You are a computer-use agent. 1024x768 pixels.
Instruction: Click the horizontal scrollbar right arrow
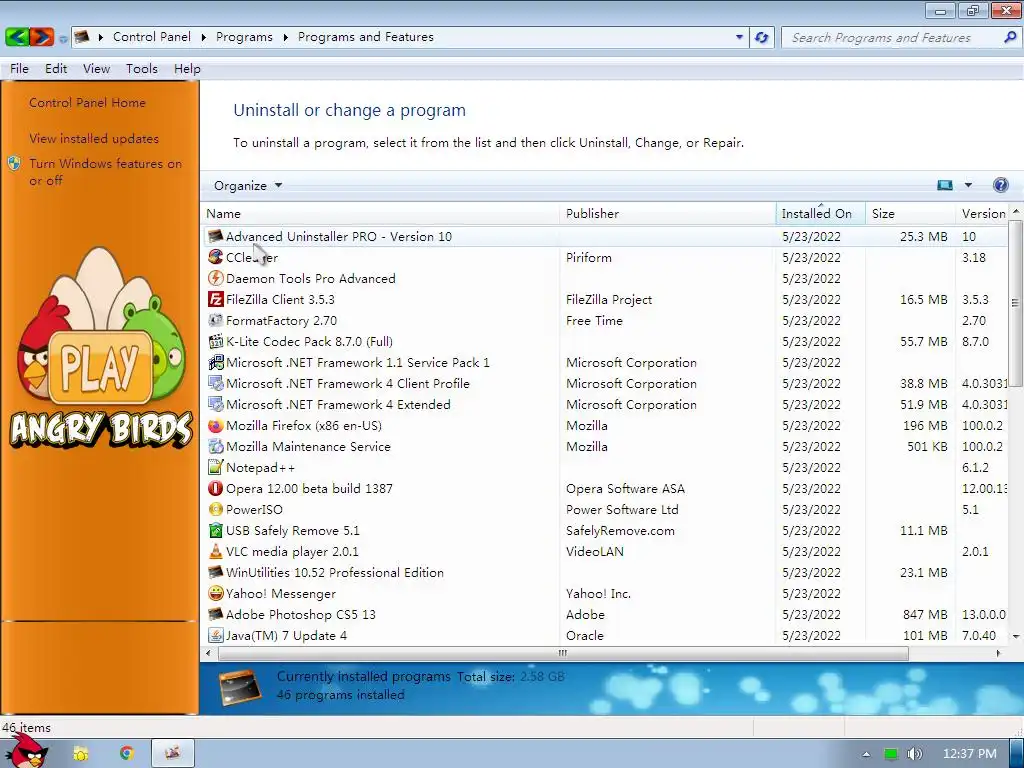(x=998, y=653)
